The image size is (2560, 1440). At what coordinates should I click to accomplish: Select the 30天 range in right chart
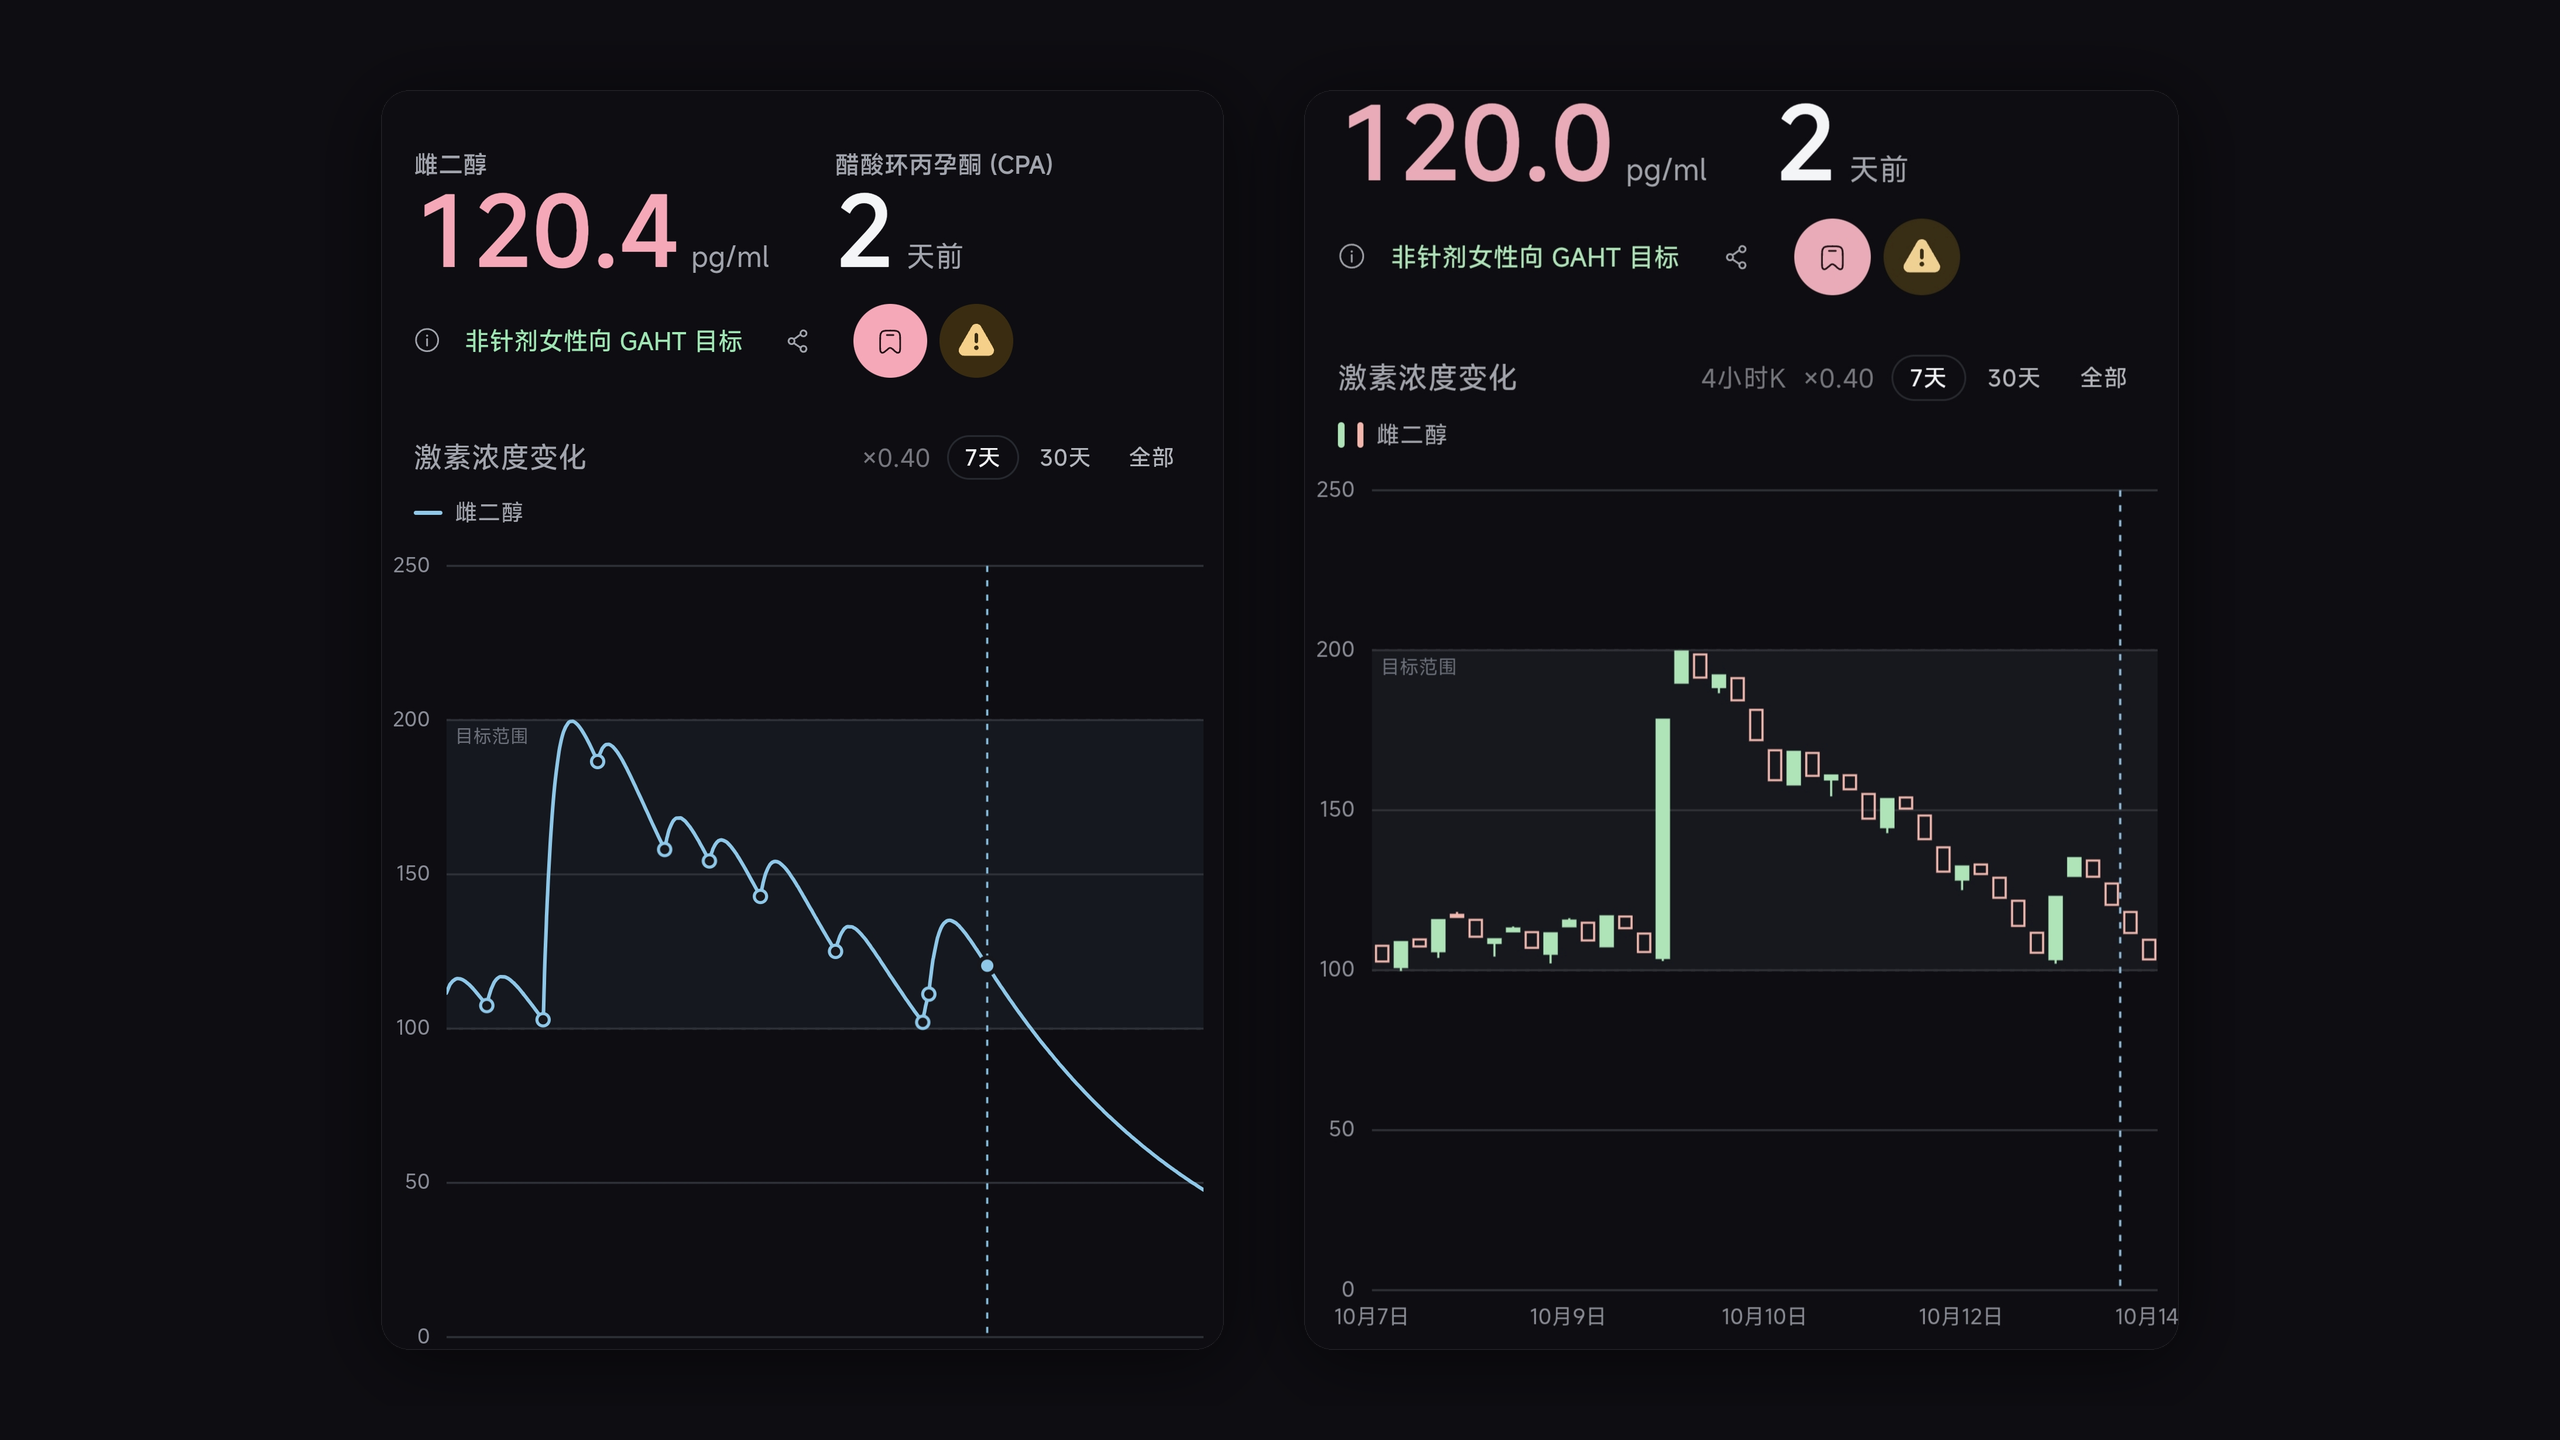(2013, 378)
